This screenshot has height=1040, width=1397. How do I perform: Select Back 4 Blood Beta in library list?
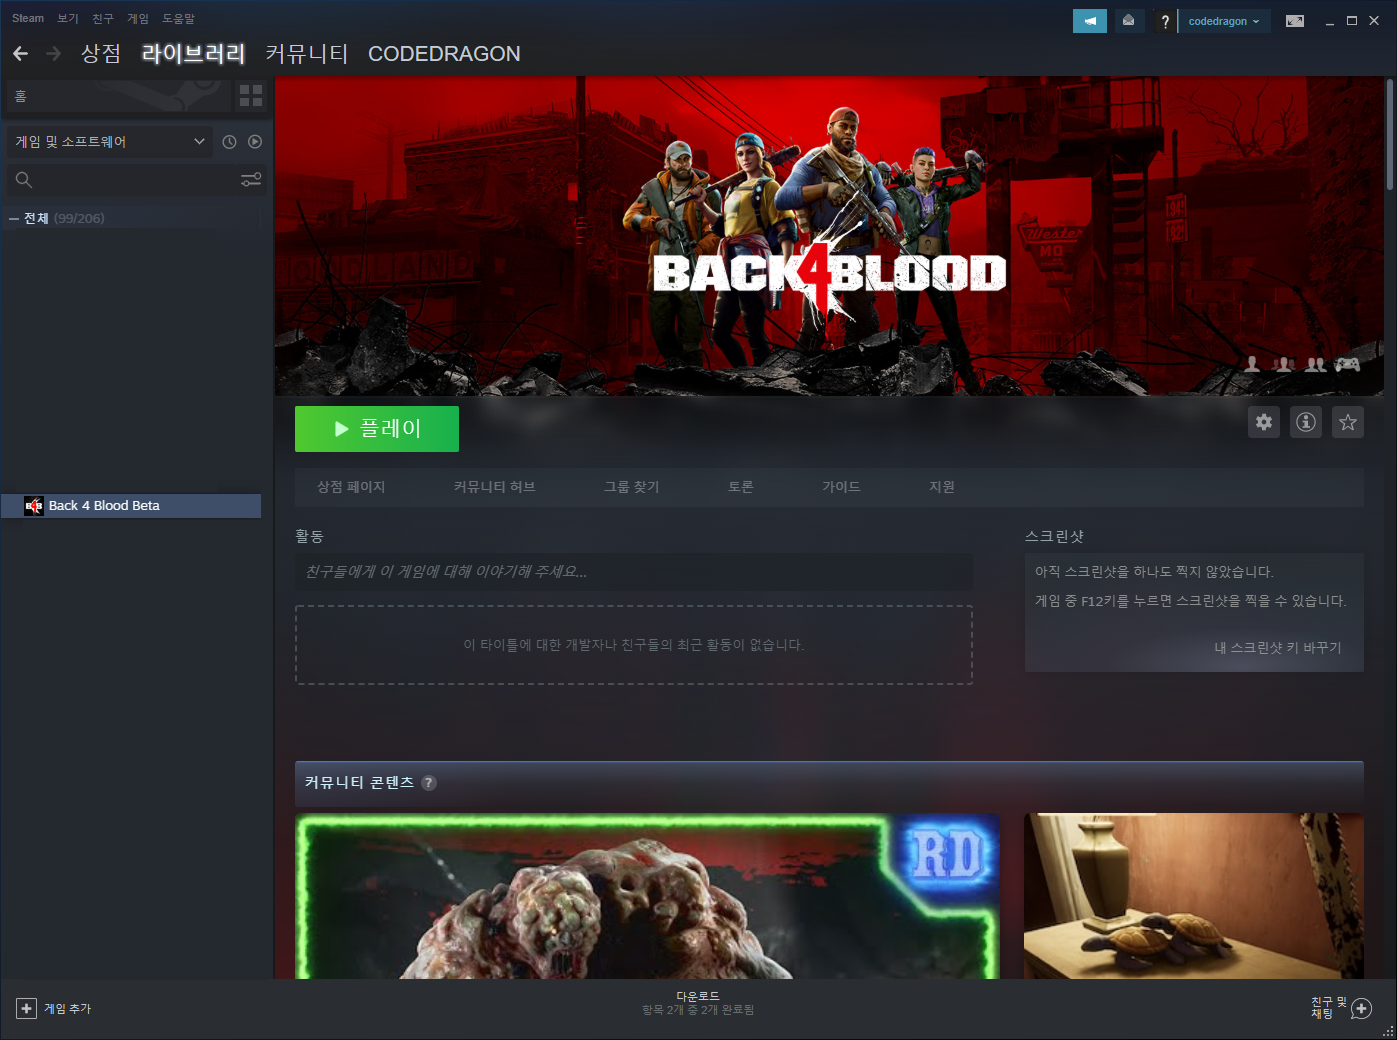[131, 506]
